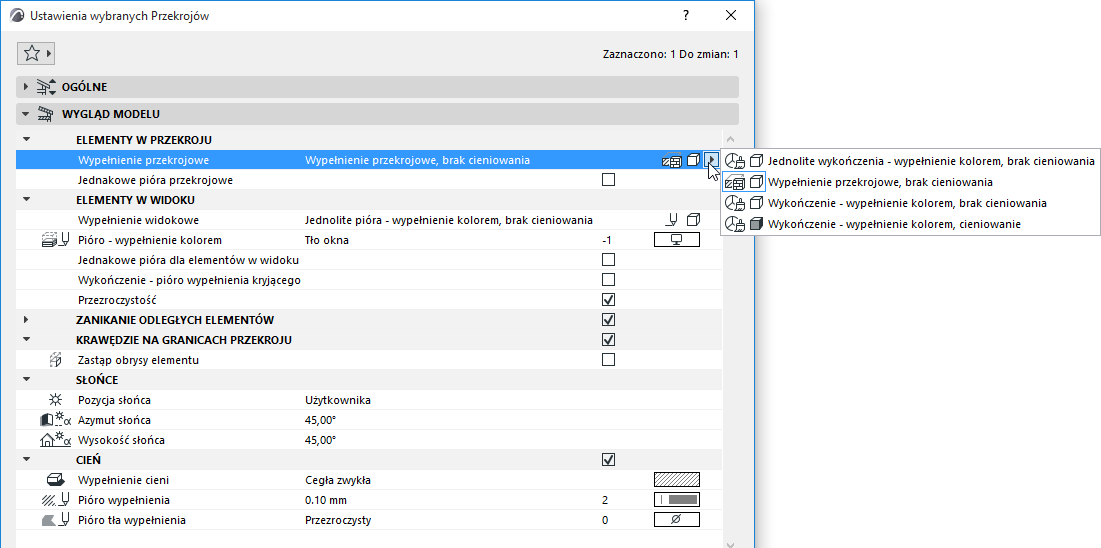The width and height of the screenshot is (1101, 548).
Task: Click the Zastąp obrysy elementu icon
Action: [55, 360]
